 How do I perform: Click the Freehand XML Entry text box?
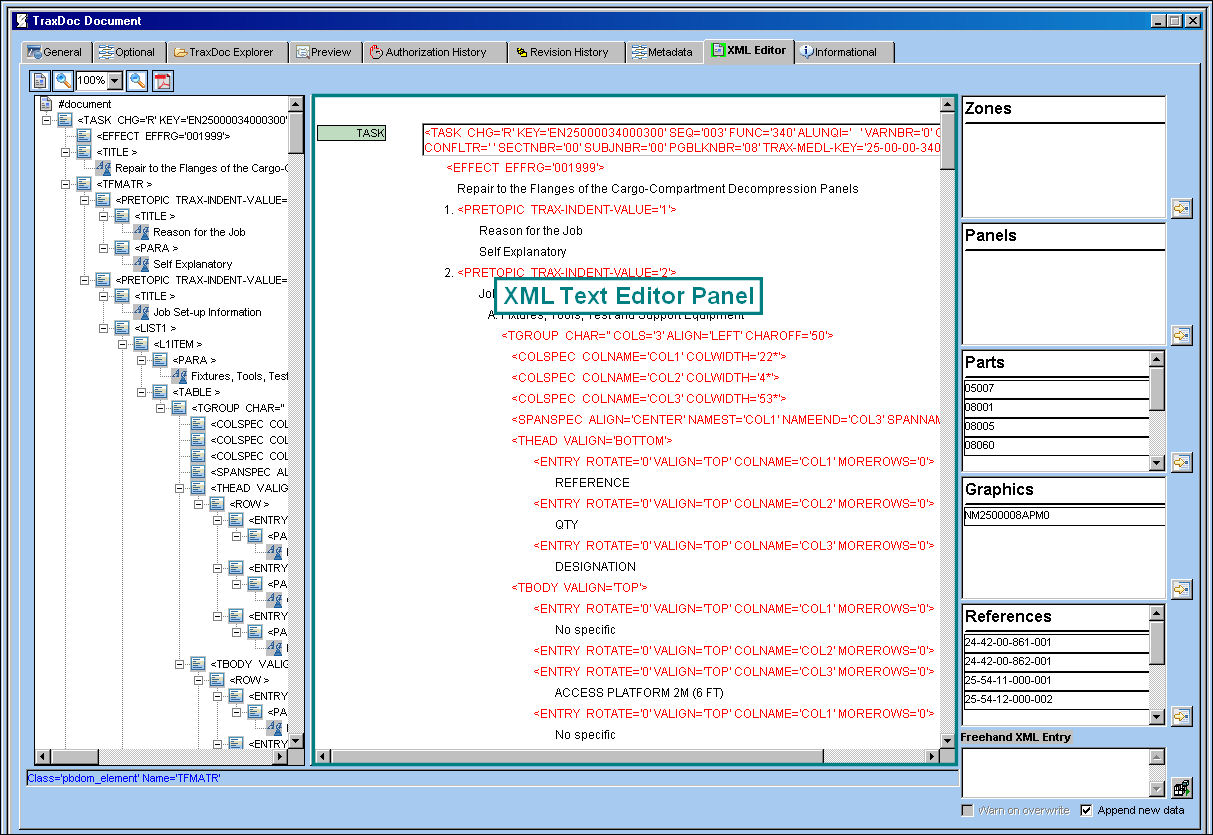coord(1055,773)
